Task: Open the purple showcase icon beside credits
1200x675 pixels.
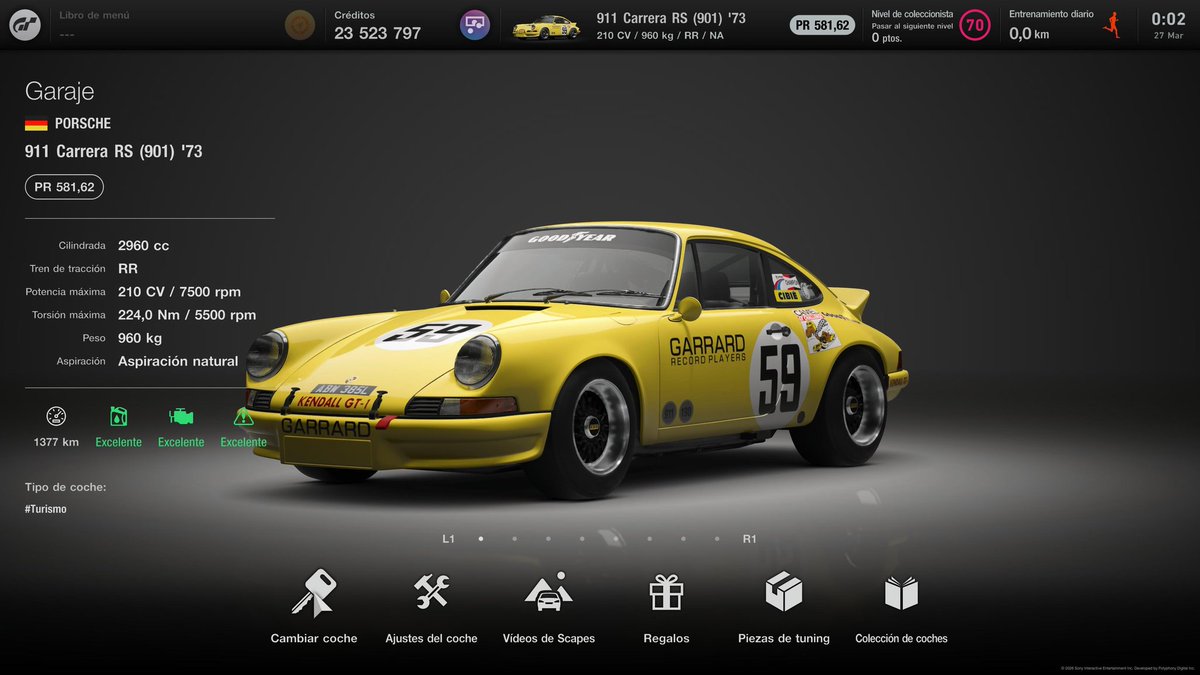Action: (474, 25)
